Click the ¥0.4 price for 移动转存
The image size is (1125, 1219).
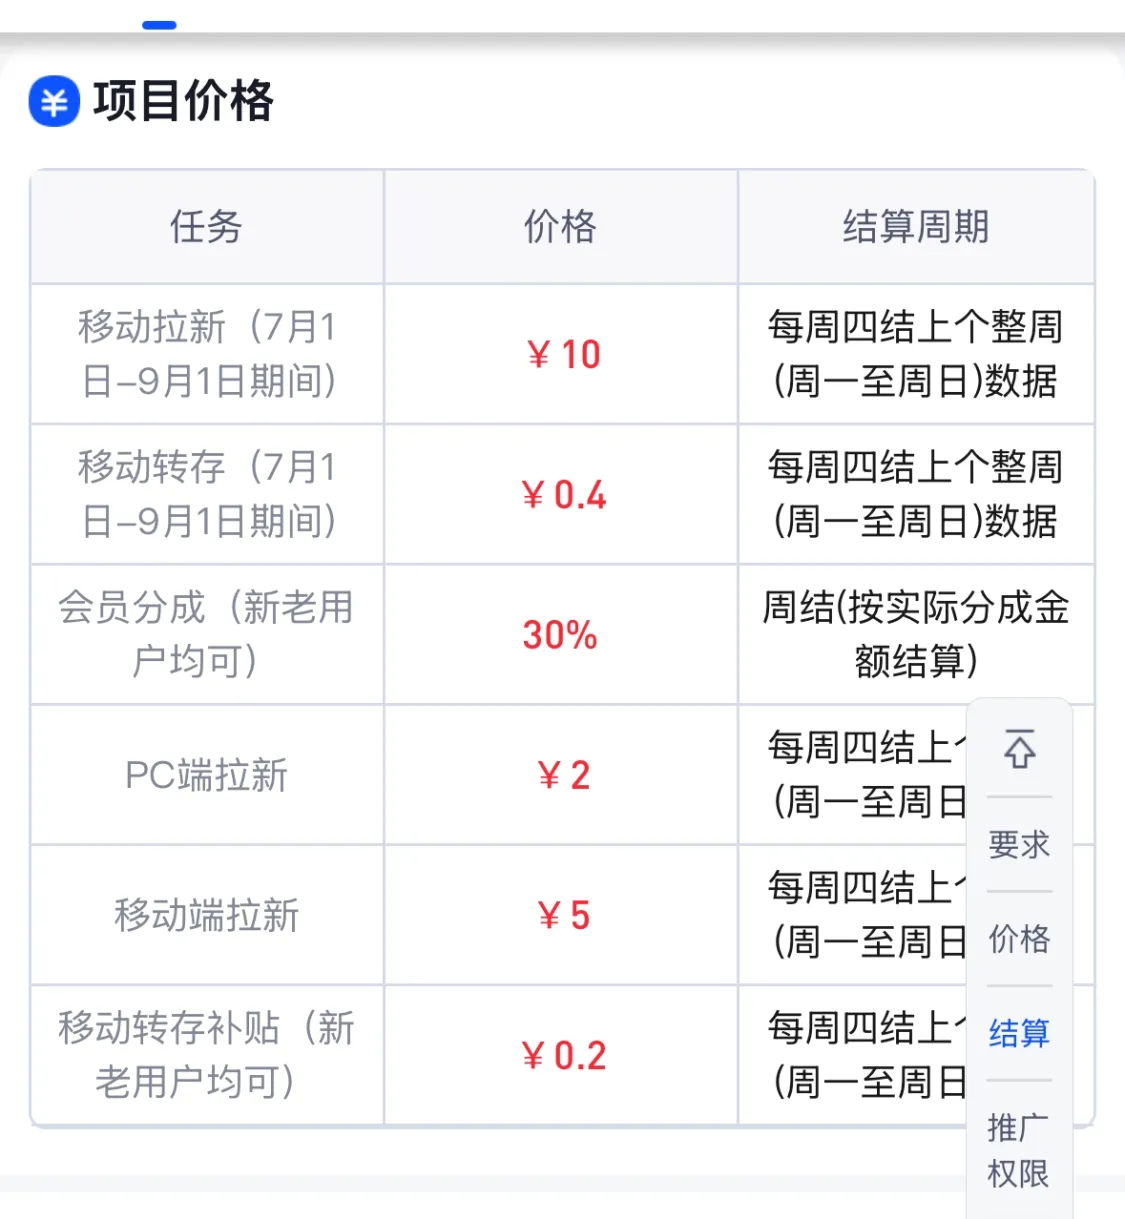coord(563,495)
